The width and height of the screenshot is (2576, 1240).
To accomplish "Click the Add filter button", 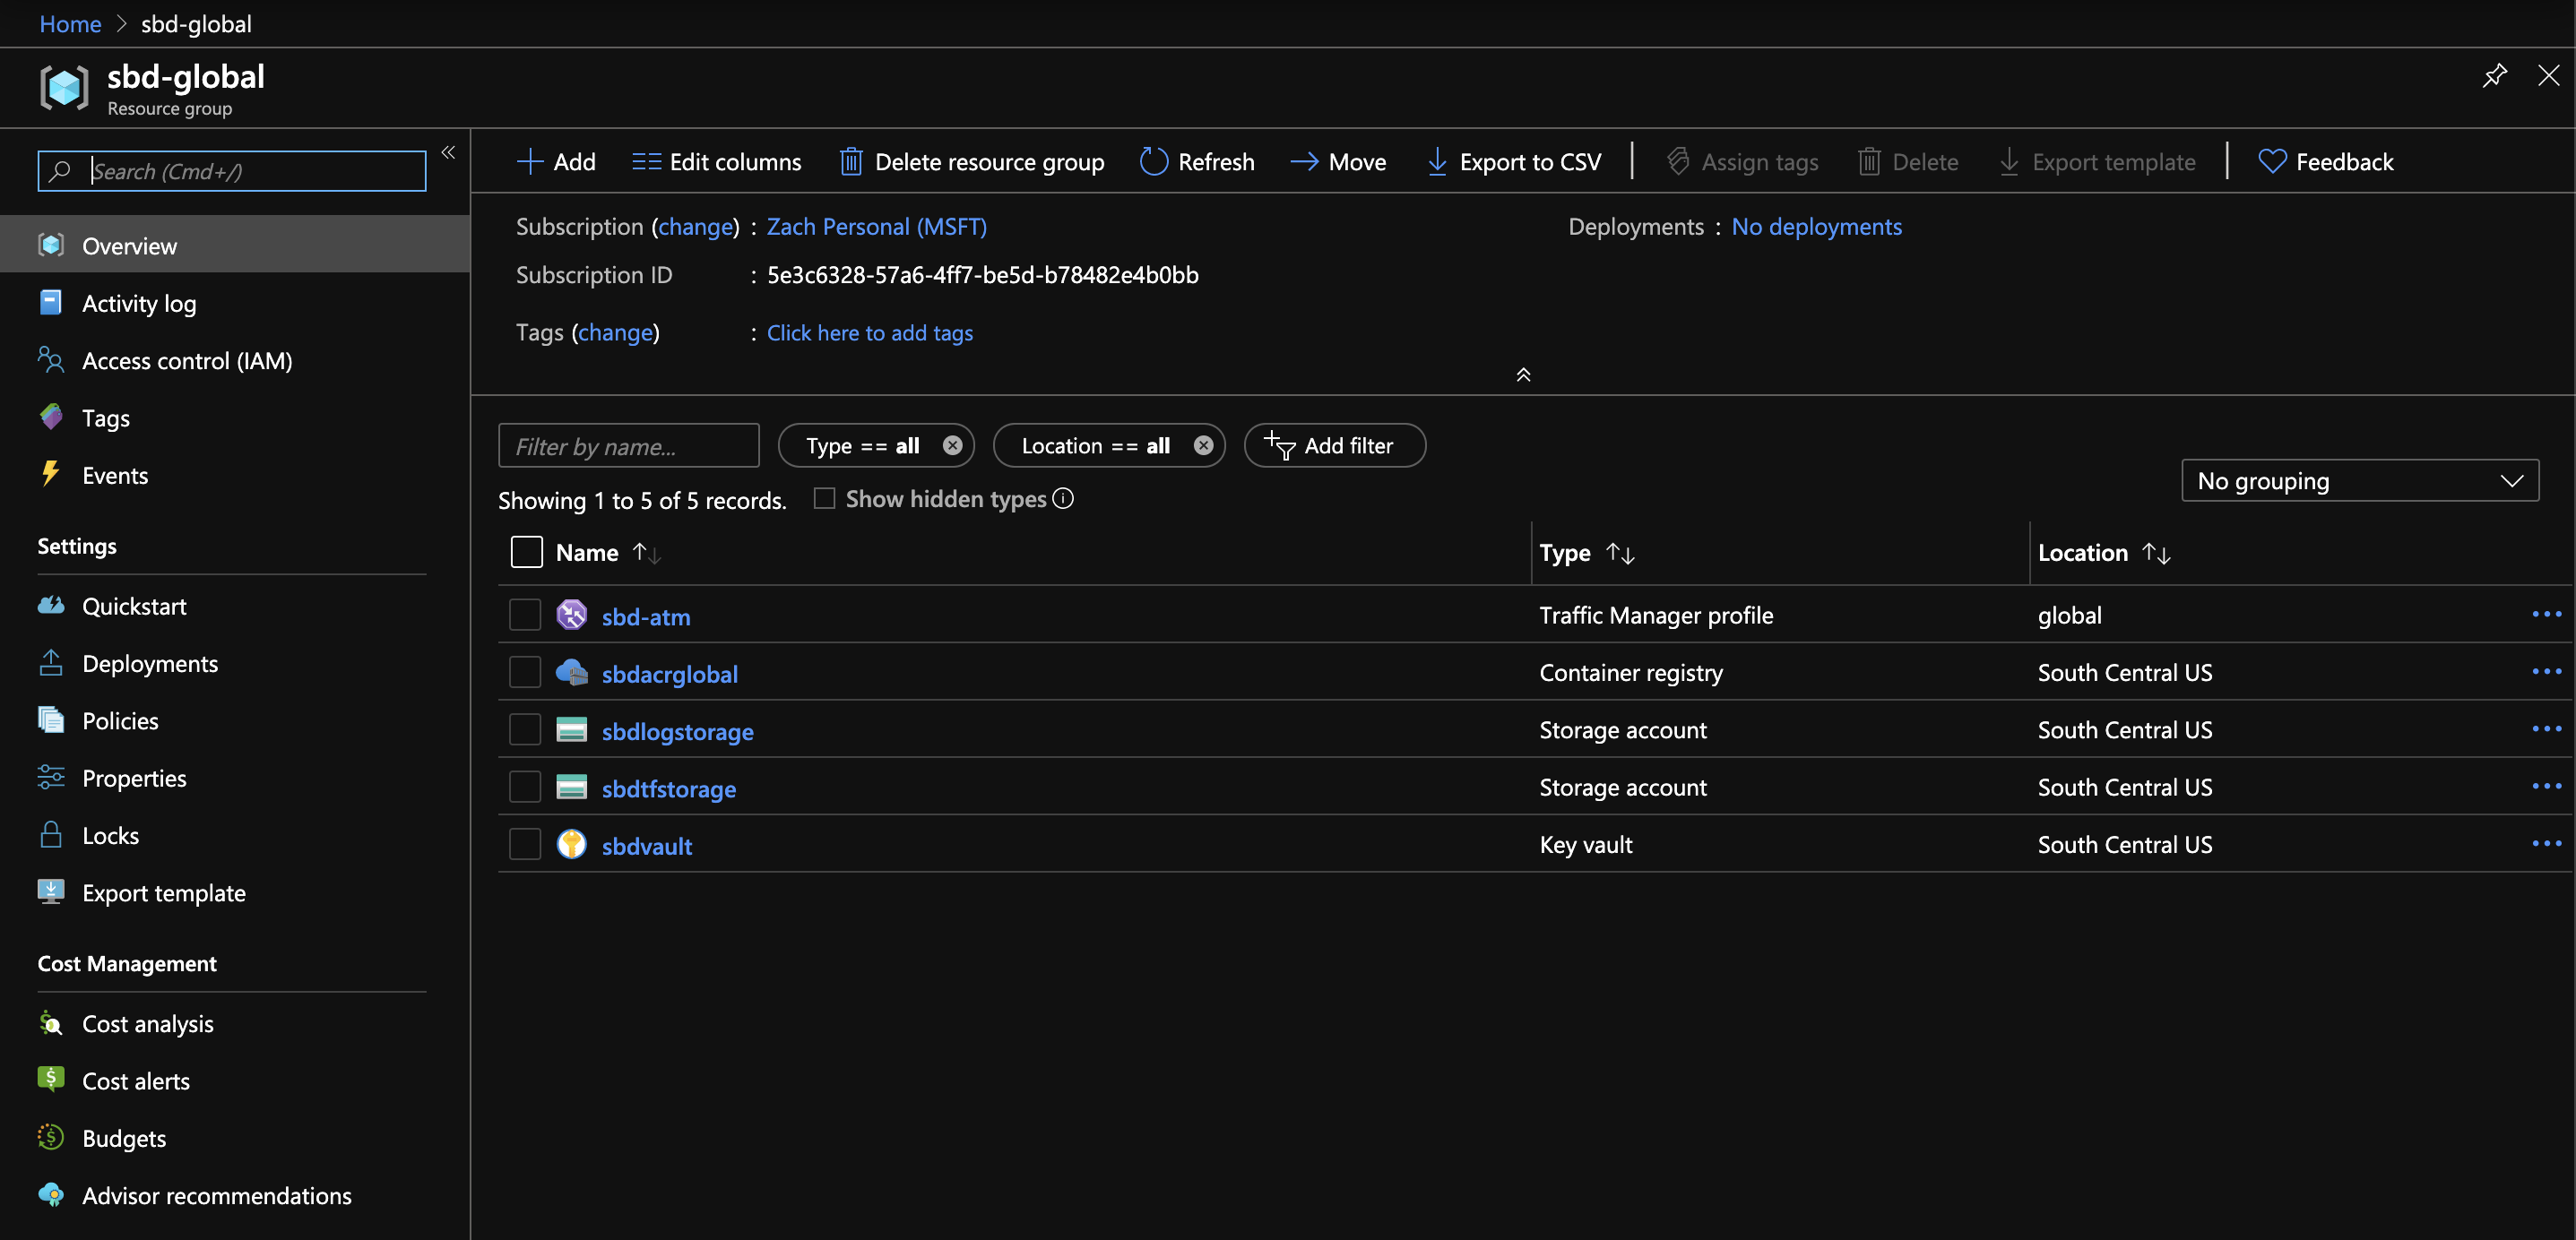I will (1334, 445).
